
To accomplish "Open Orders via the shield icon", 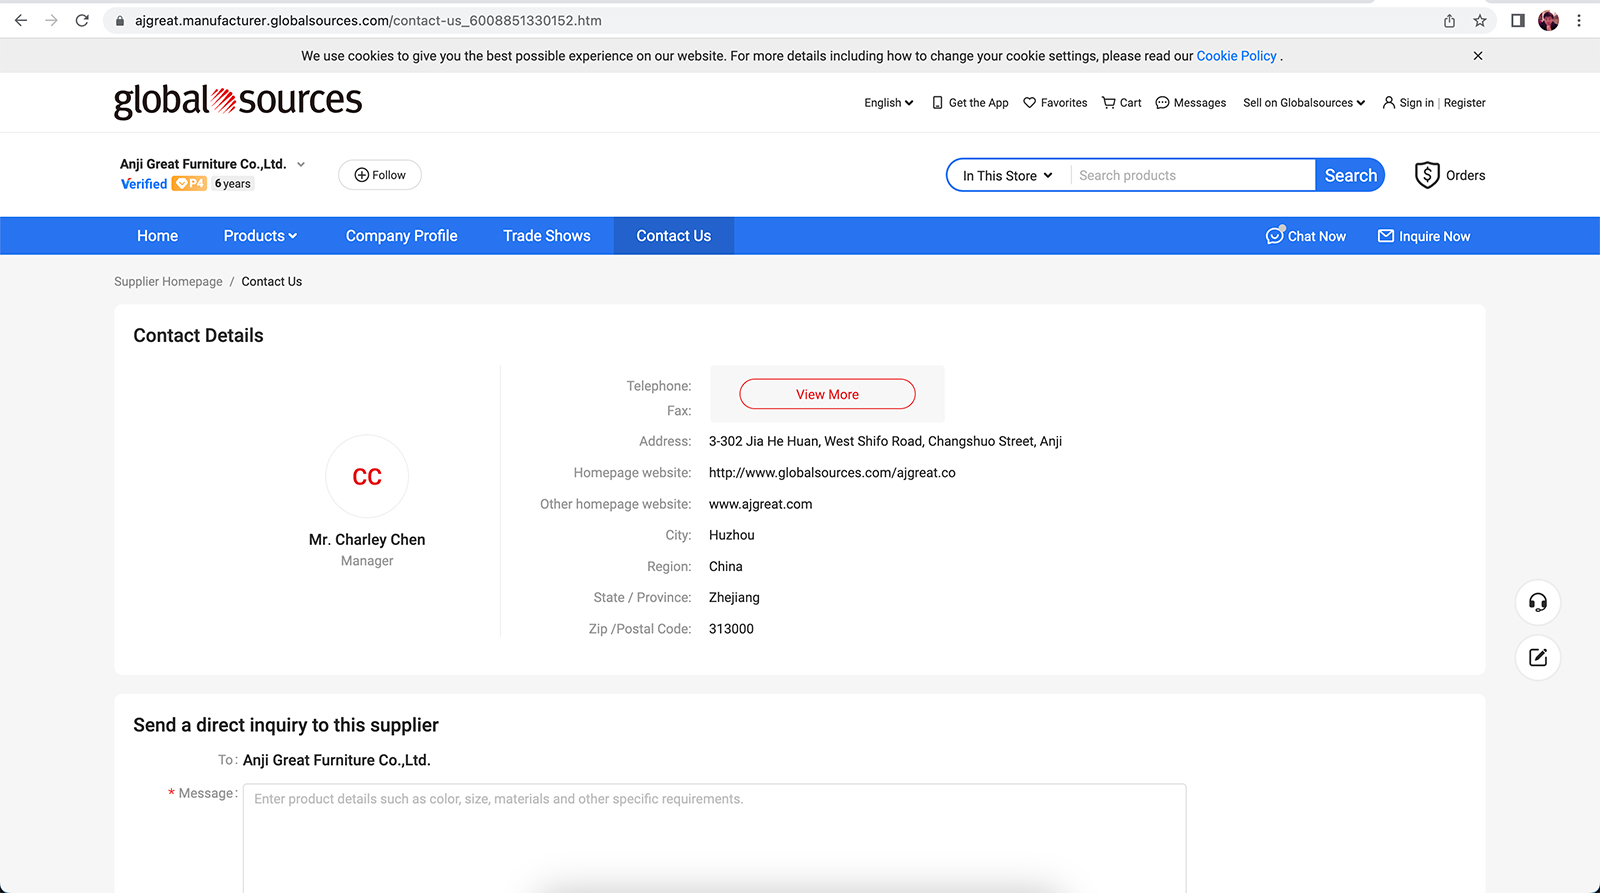I will (x=1427, y=175).
